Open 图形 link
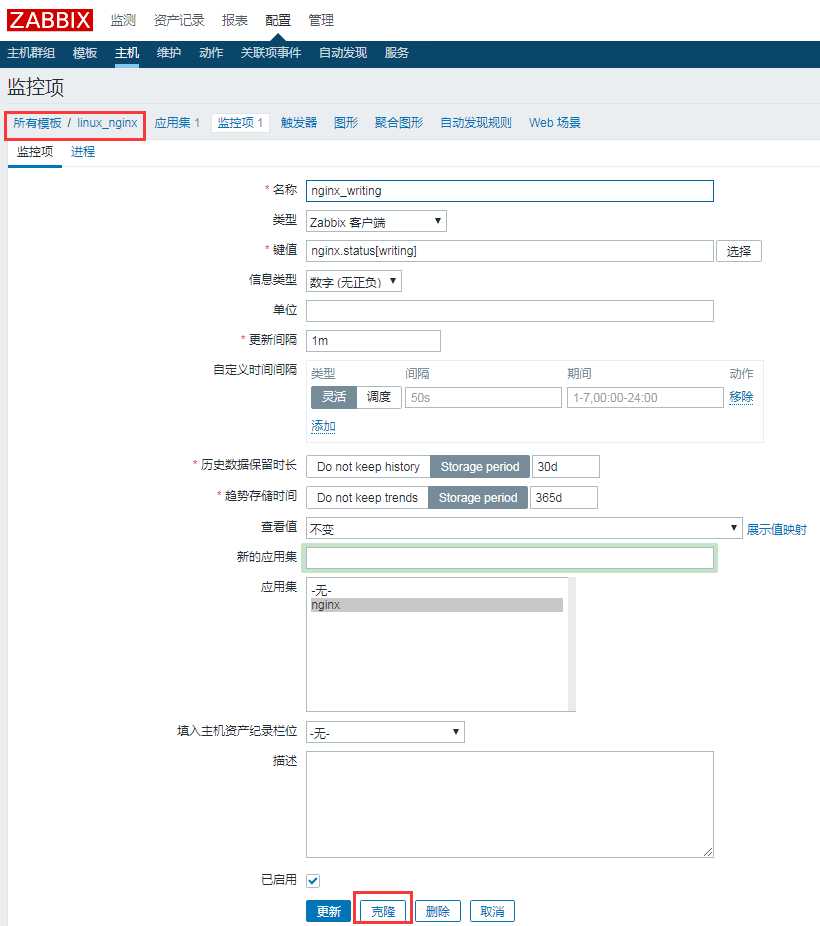 346,123
